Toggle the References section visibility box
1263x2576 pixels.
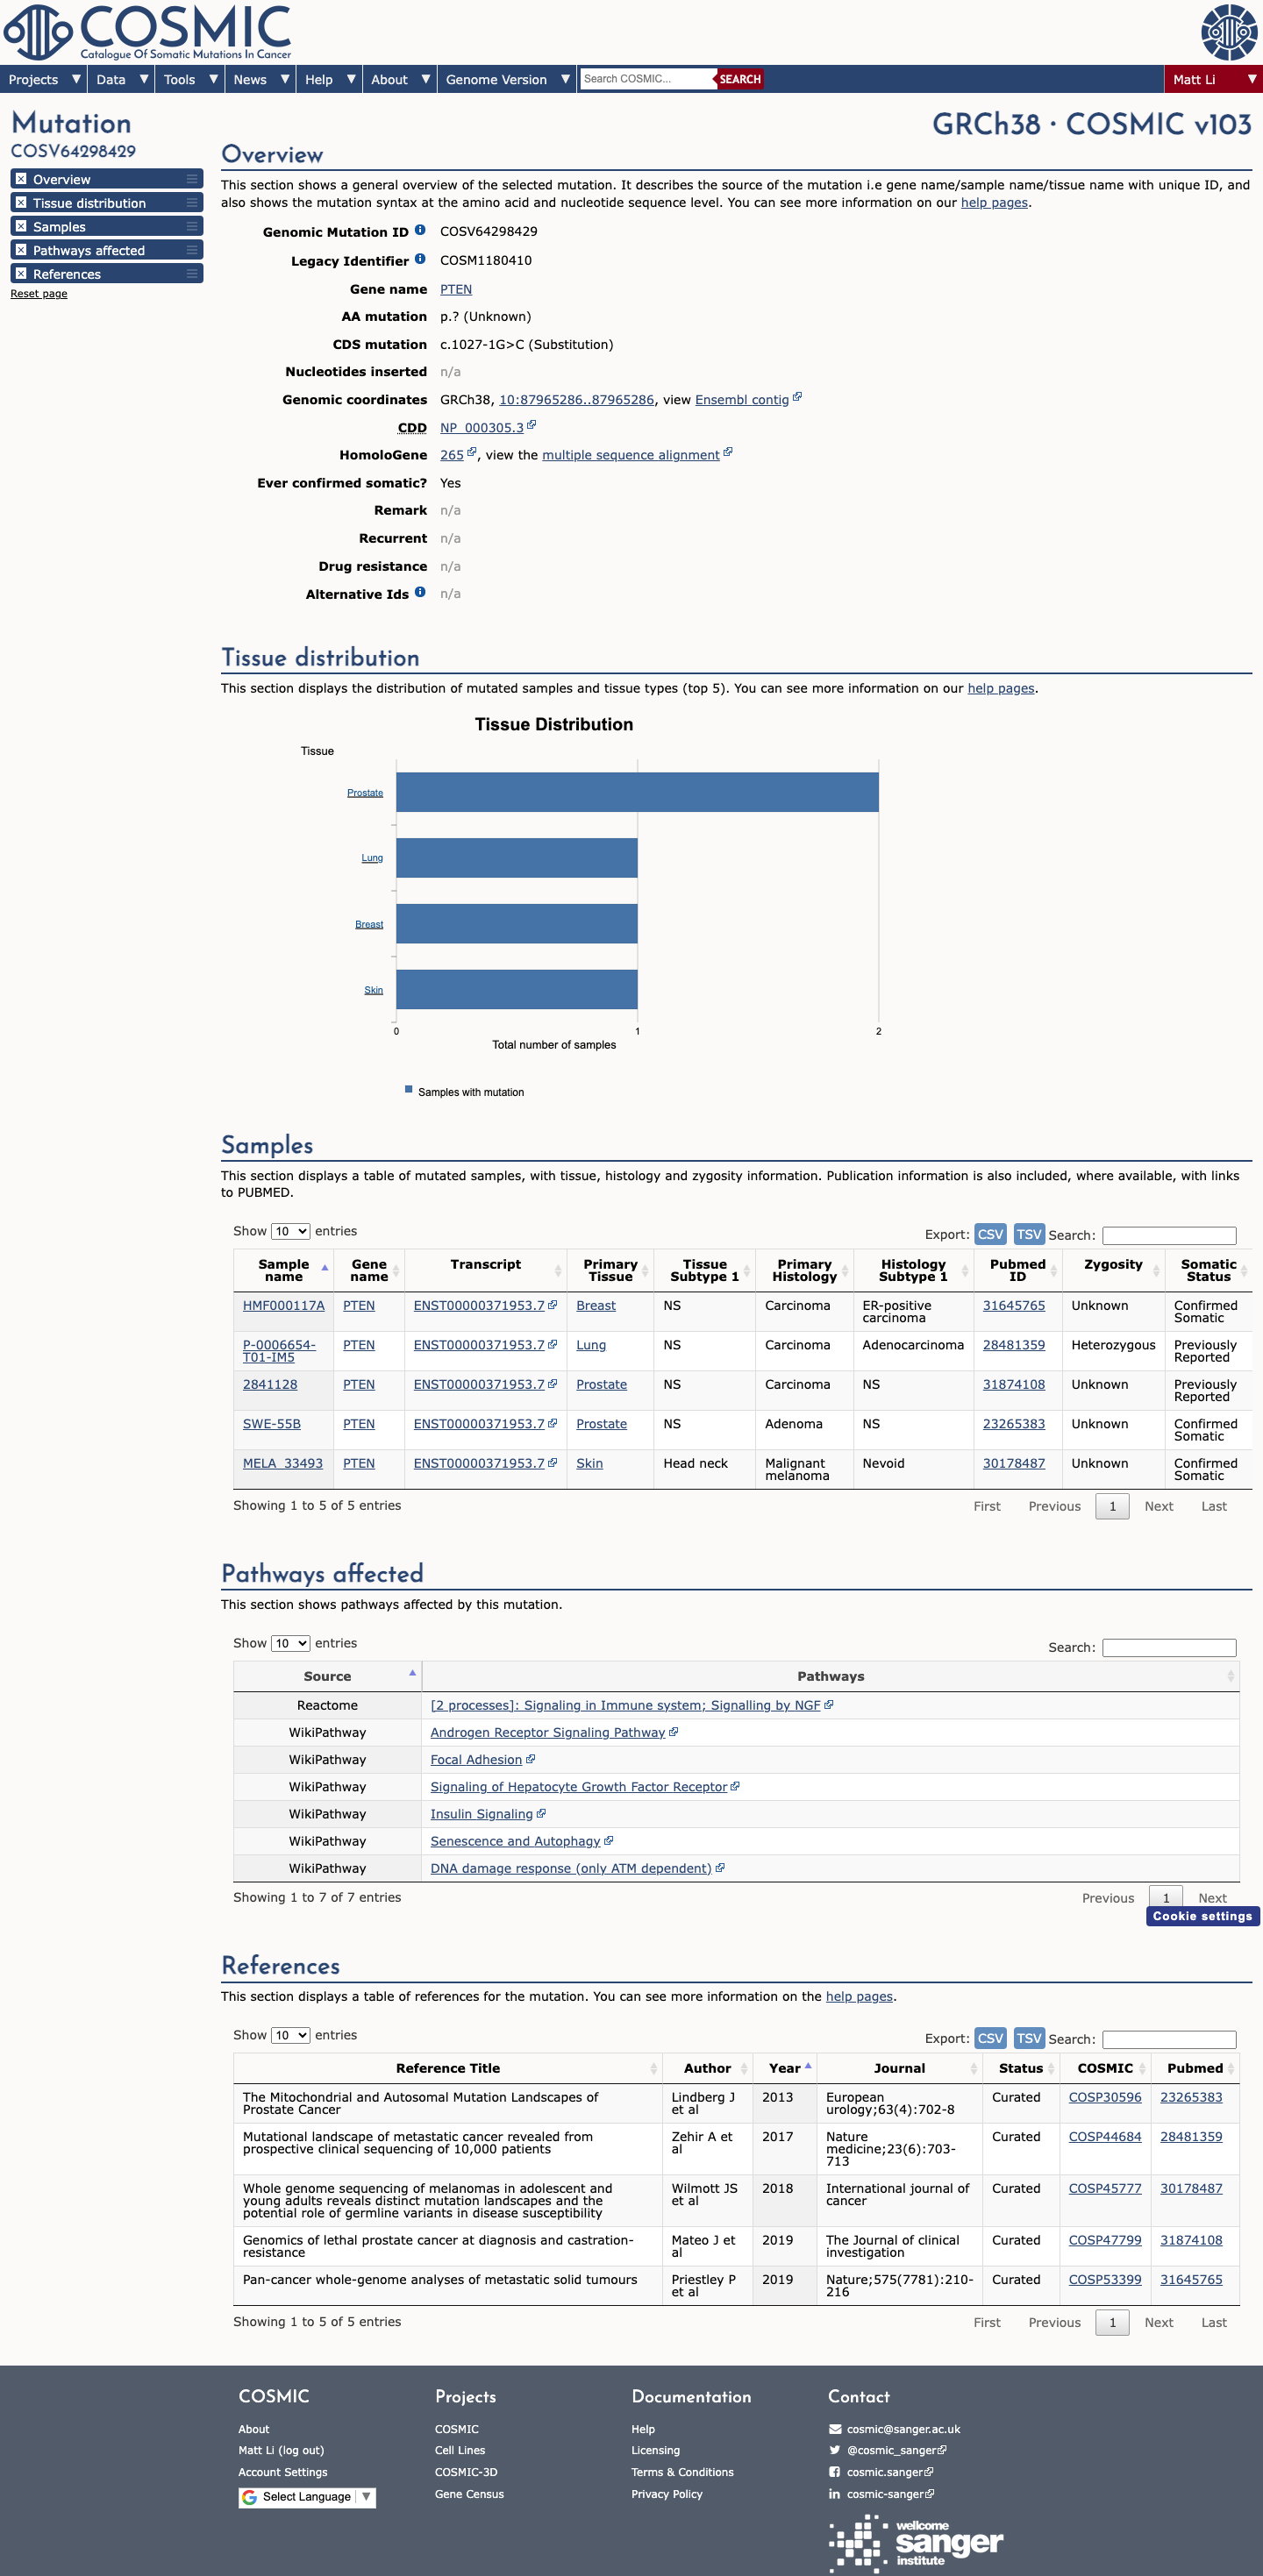21,274
